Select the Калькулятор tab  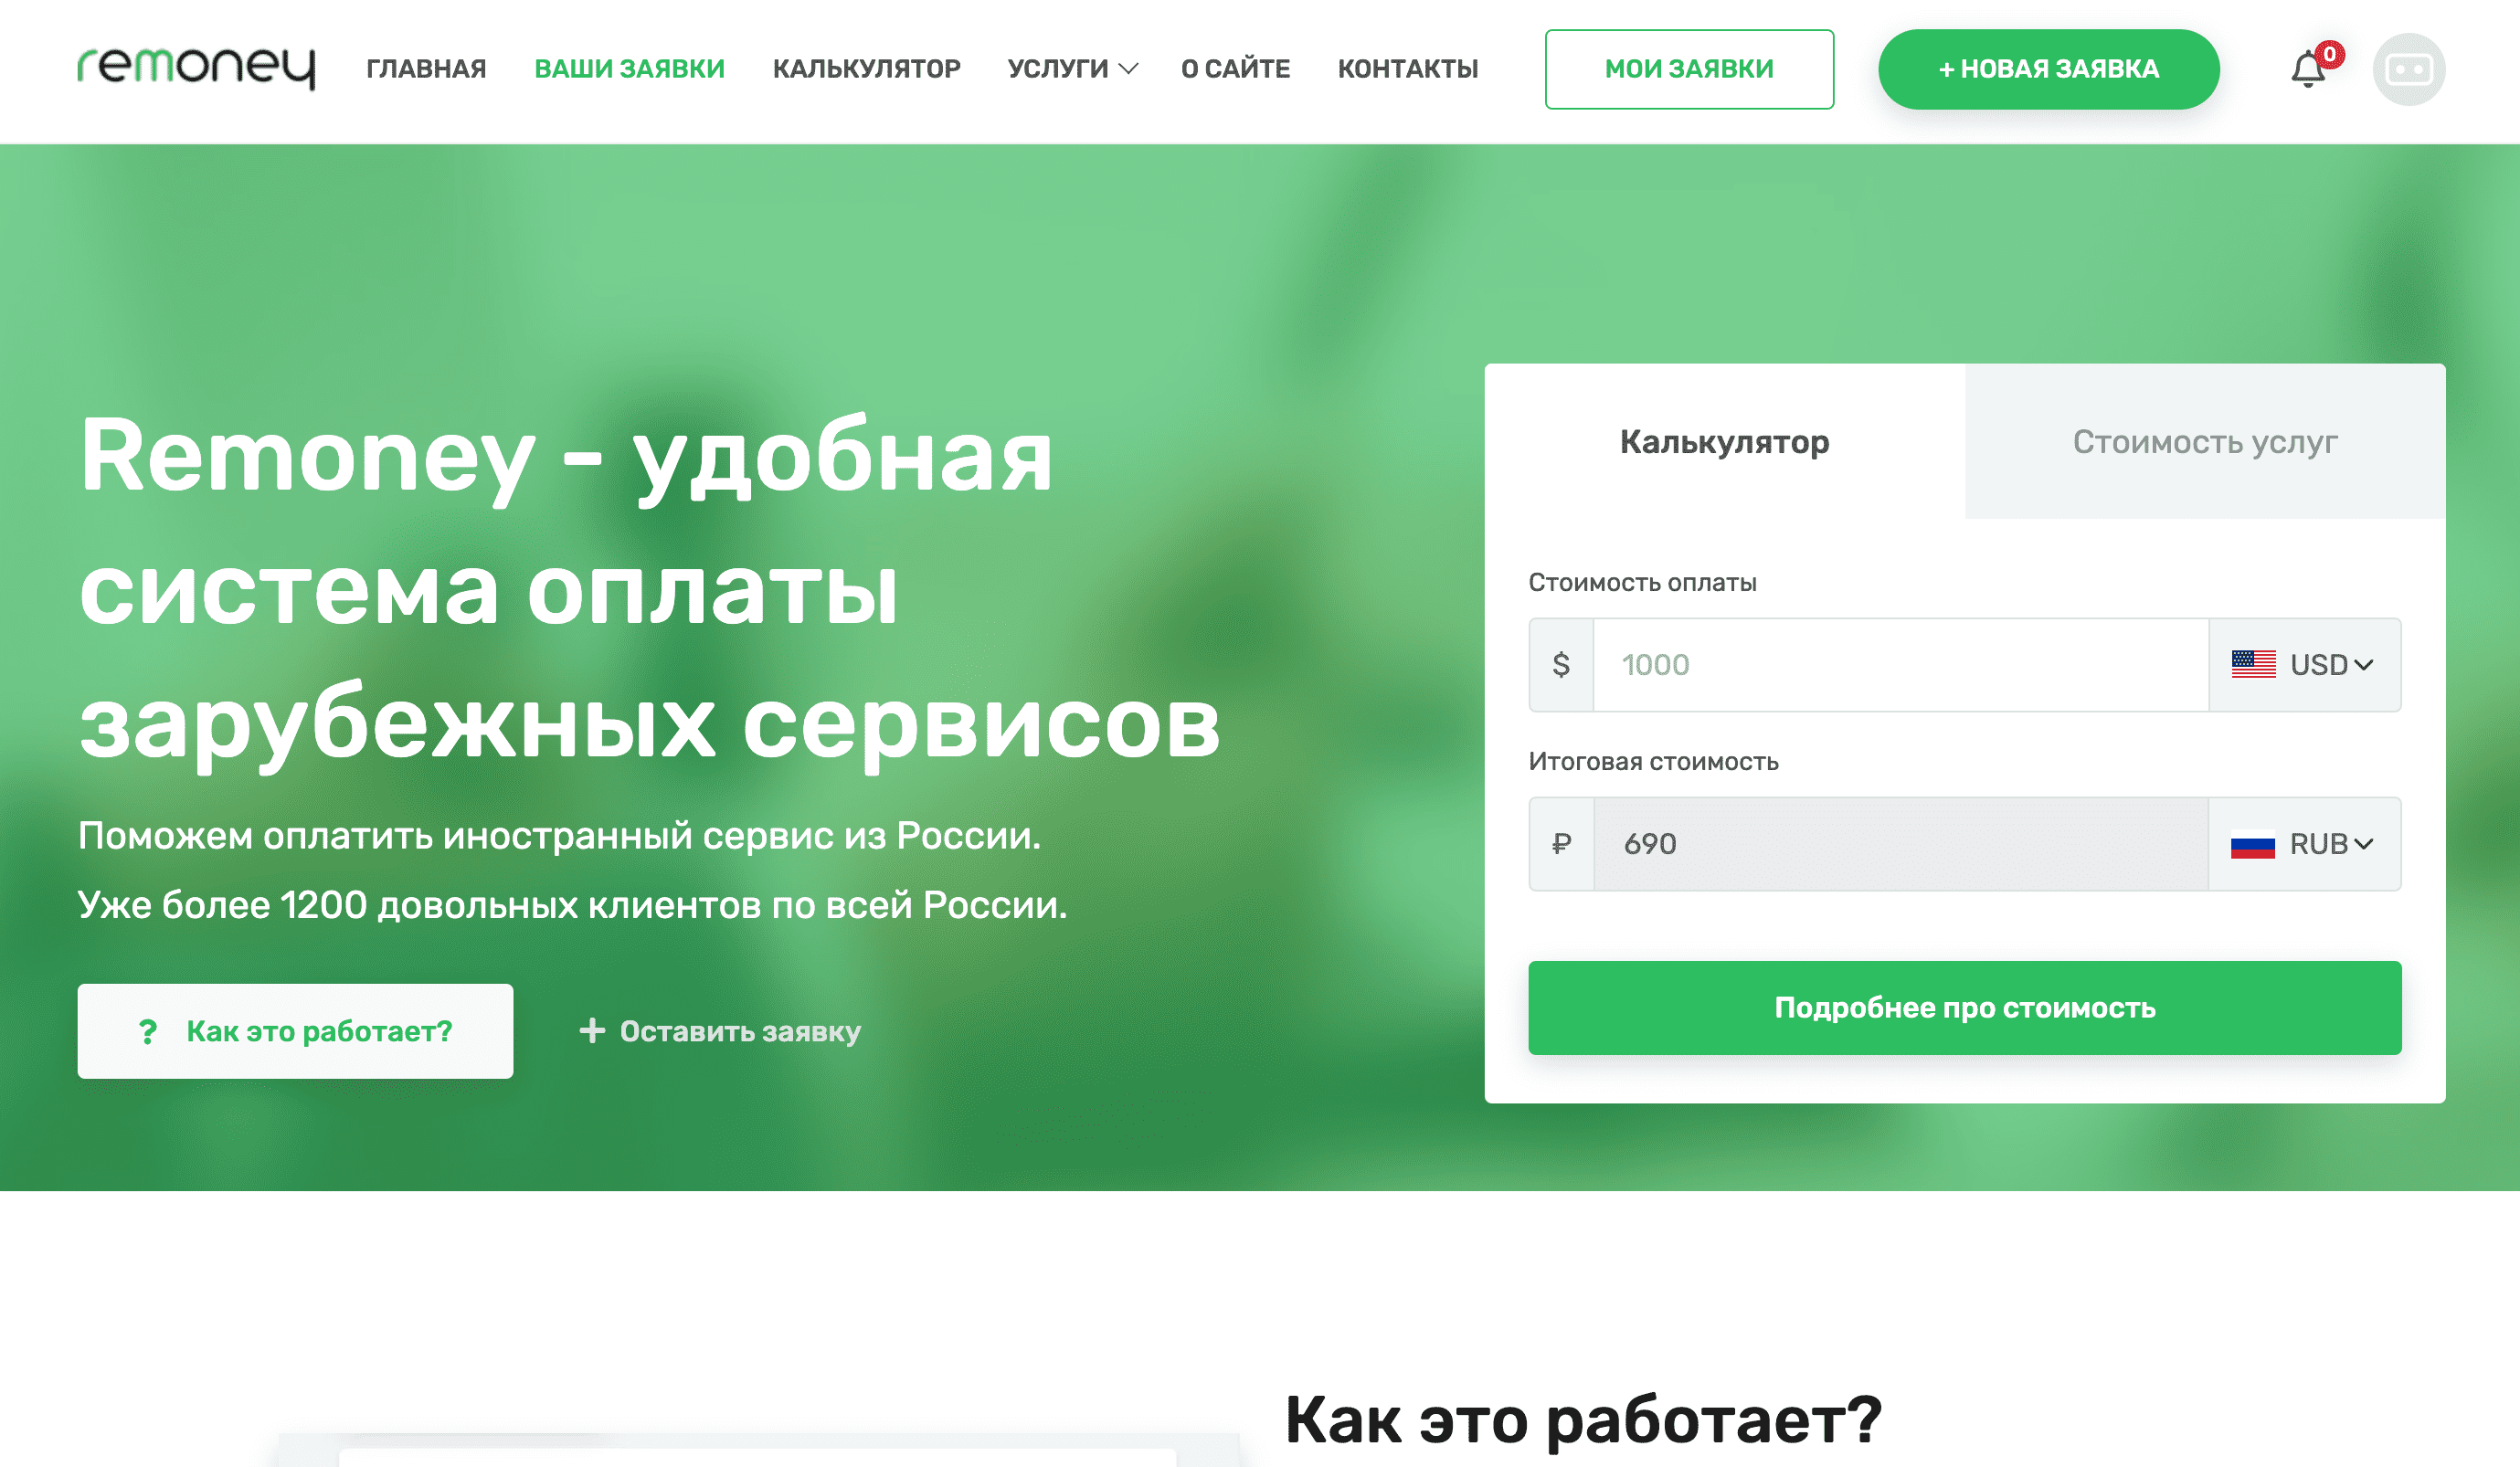[1725, 441]
